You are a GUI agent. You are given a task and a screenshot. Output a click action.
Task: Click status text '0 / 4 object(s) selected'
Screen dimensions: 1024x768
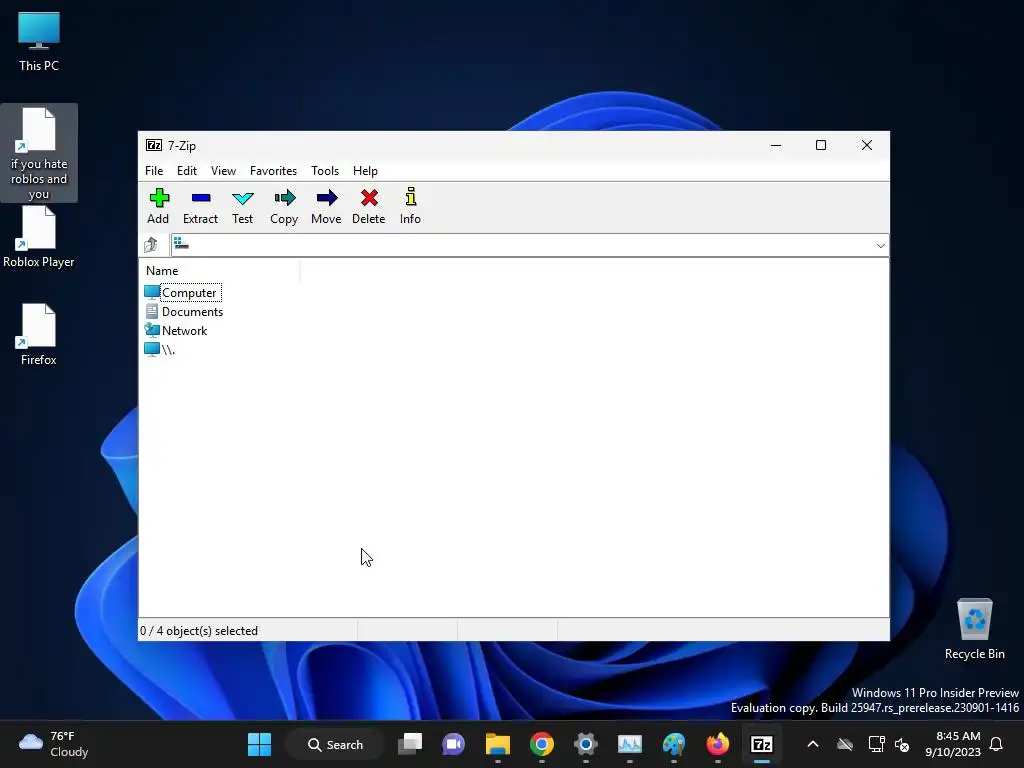(199, 631)
